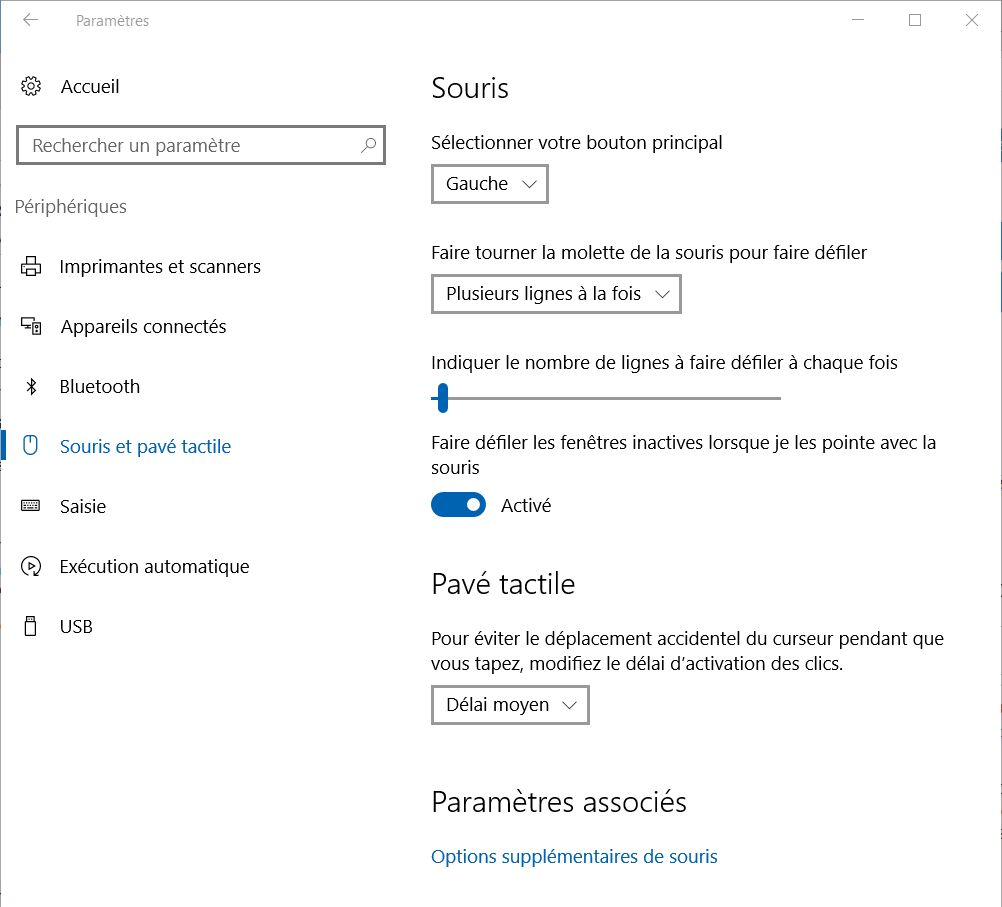Click the keyboard icon next to Saisie
This screenshot has height=907, width=1002.
(x=31, y=507)
